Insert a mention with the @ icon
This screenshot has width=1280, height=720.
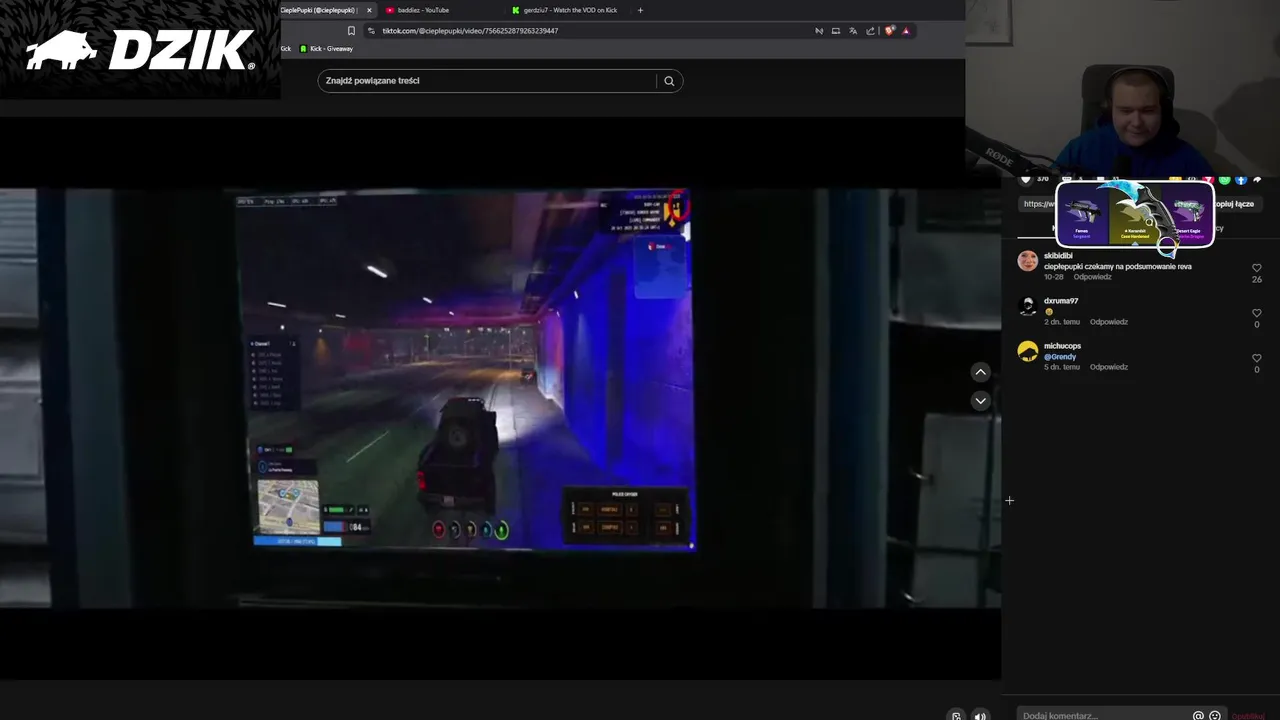1198,716
